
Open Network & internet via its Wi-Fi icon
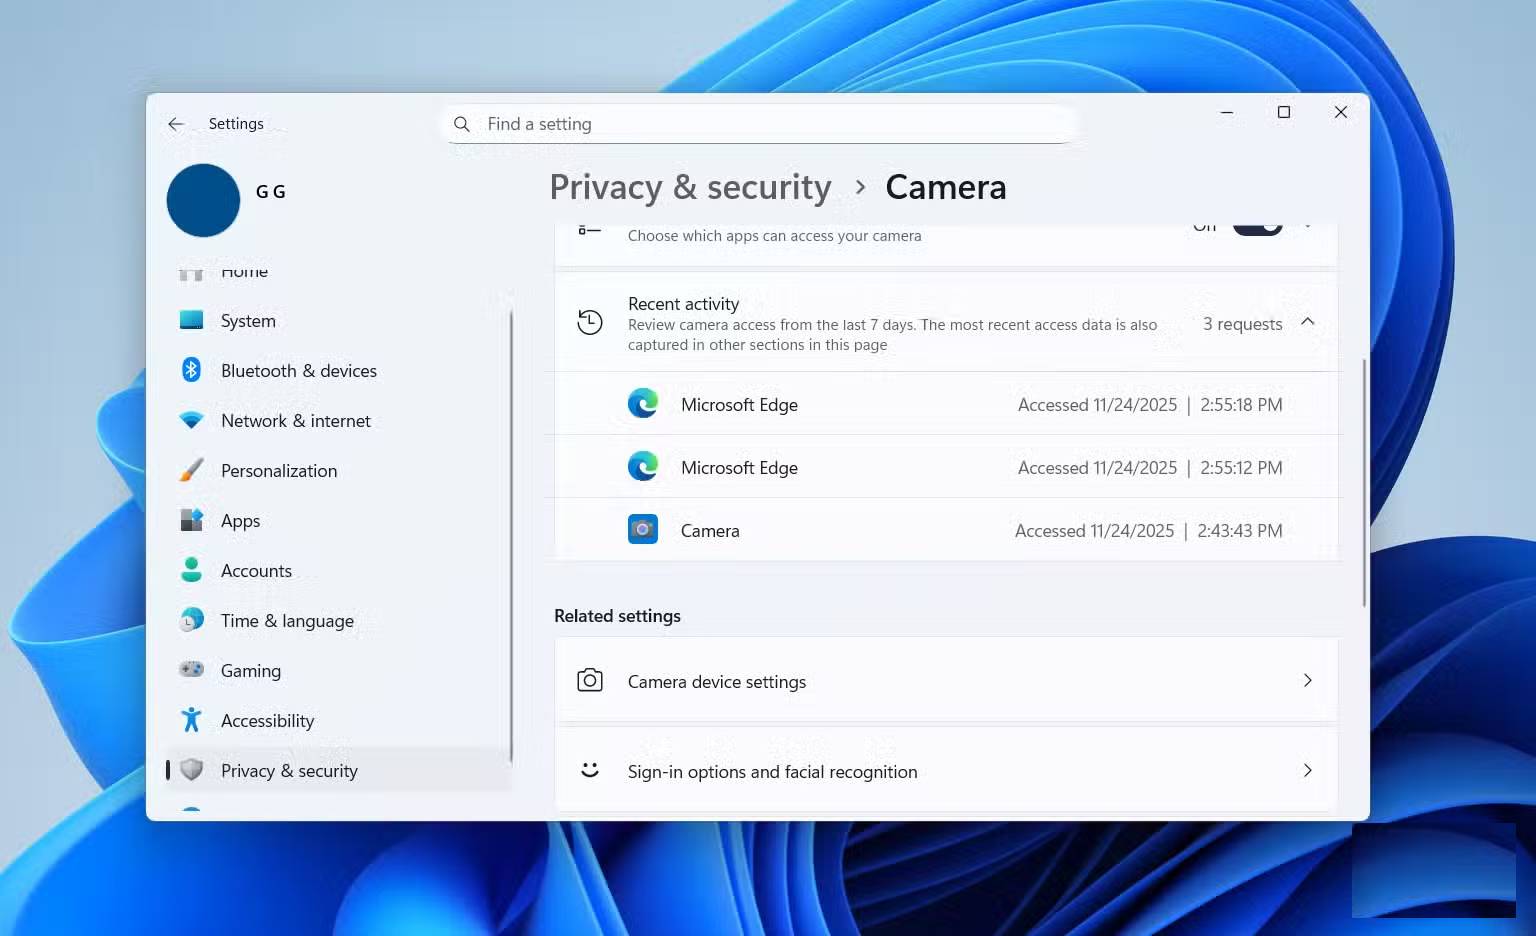pyautogui.click(x=191, y=420)
